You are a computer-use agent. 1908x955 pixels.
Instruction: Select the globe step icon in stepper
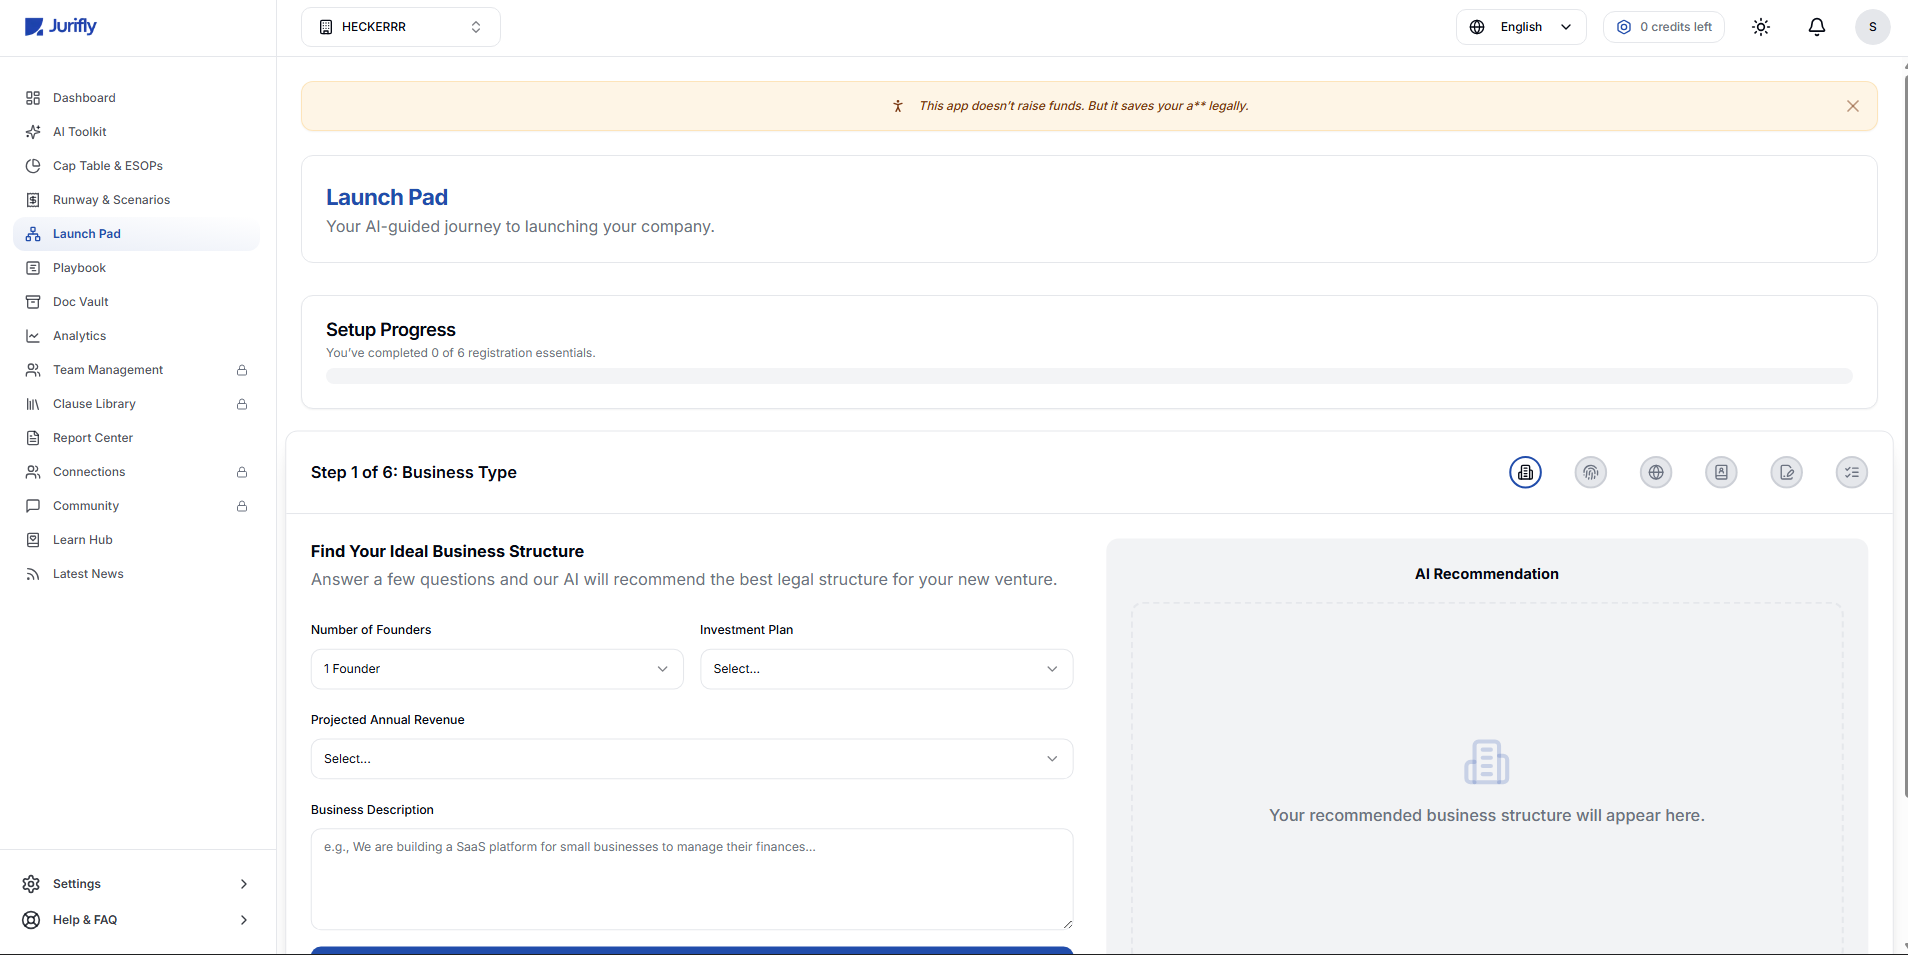click(x=1656, y=472)
